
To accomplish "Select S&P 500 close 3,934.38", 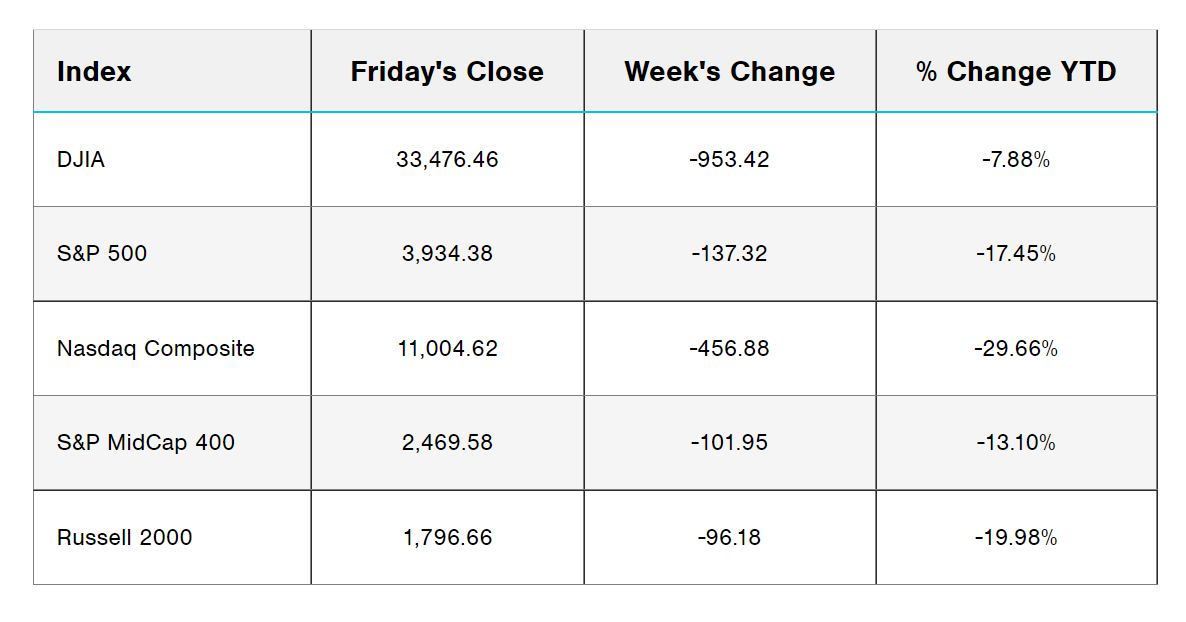I will 447,254.
